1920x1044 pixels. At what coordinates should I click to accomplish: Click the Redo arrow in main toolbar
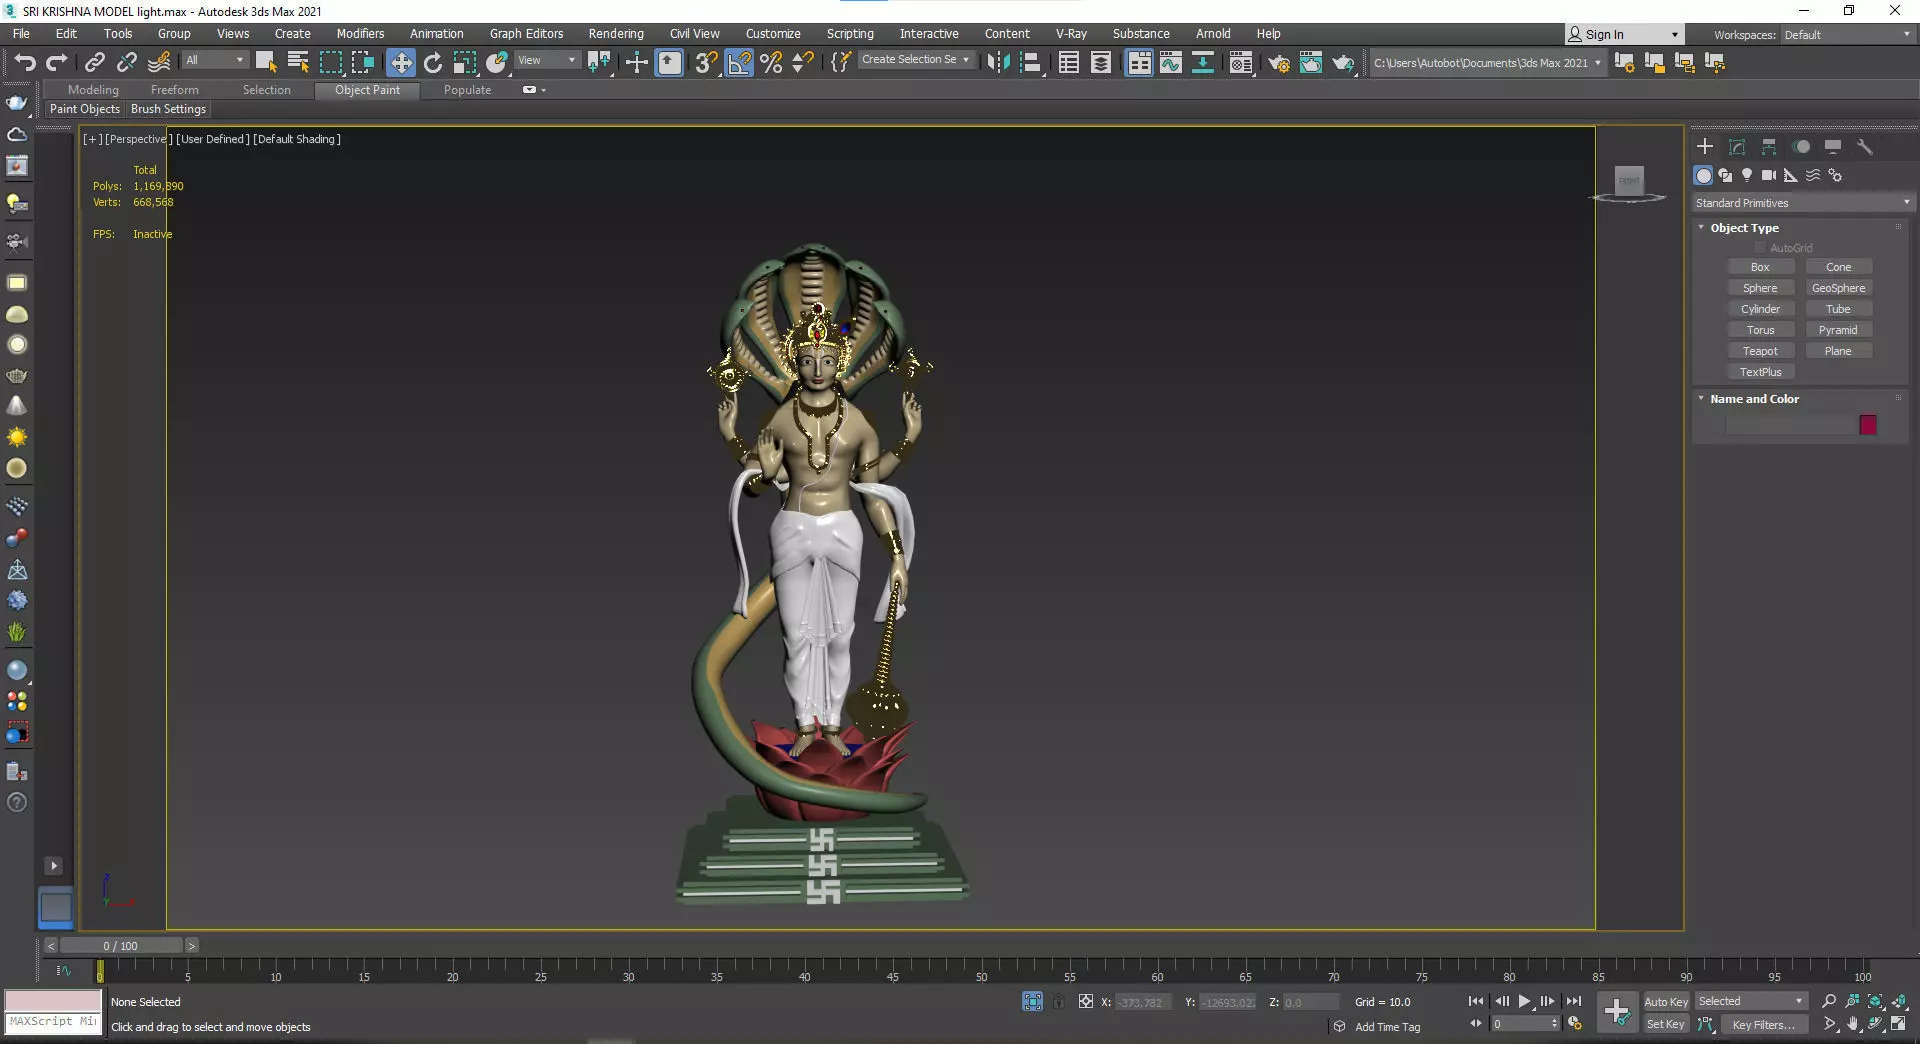[57, 63]
